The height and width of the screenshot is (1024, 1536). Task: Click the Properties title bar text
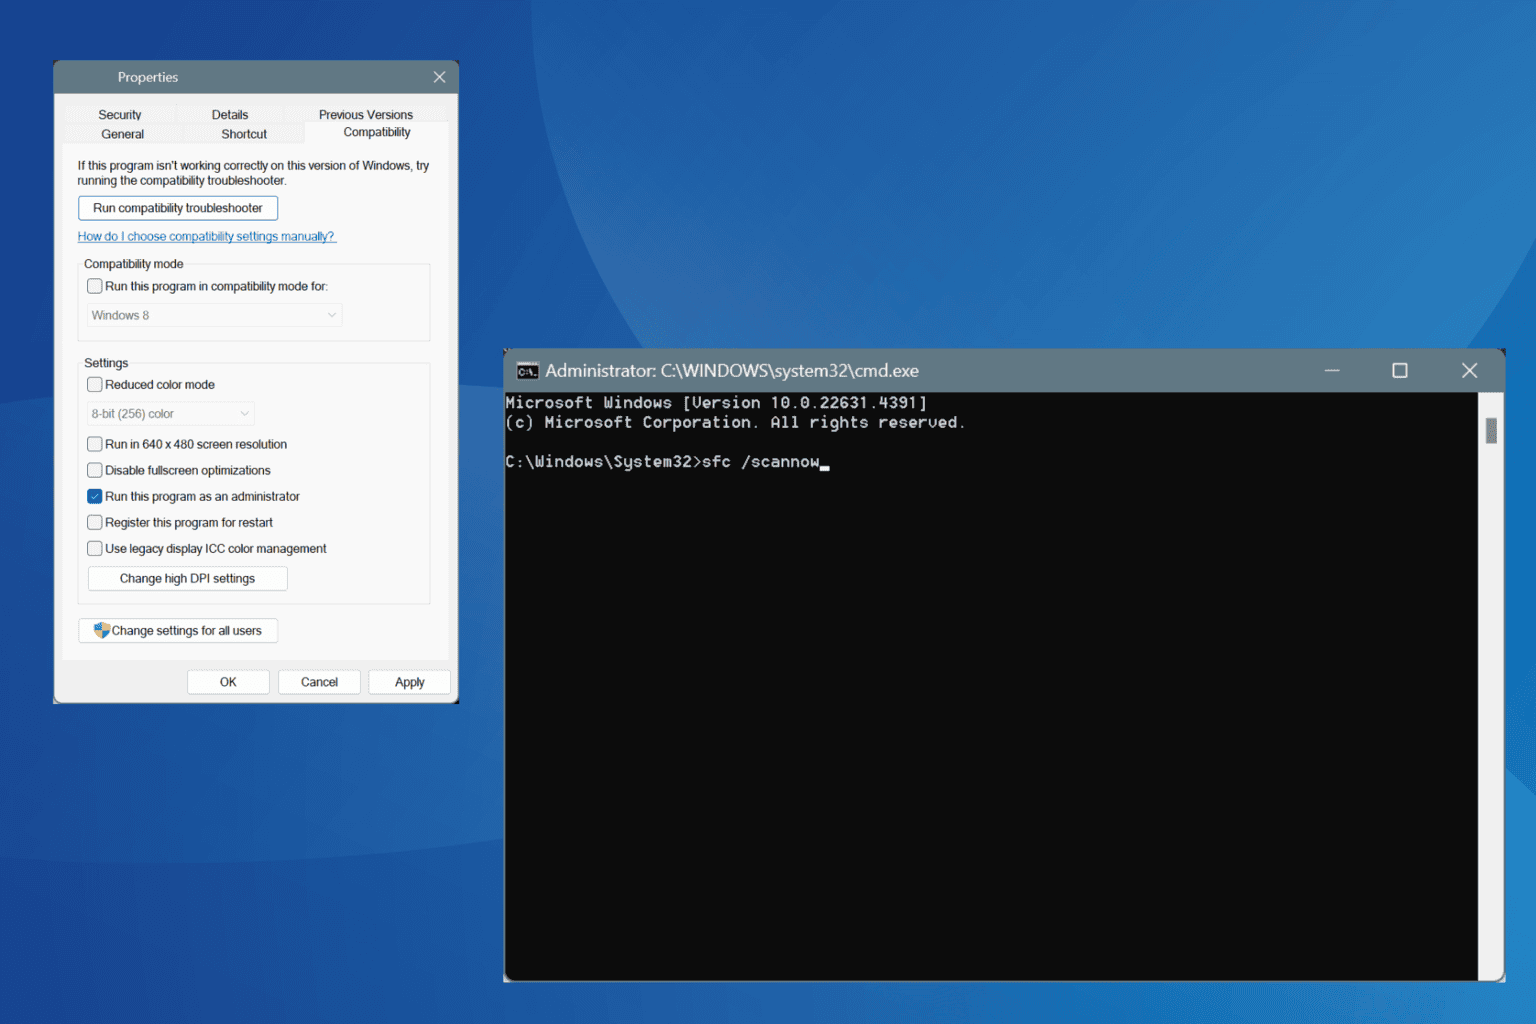pos(148,77)
